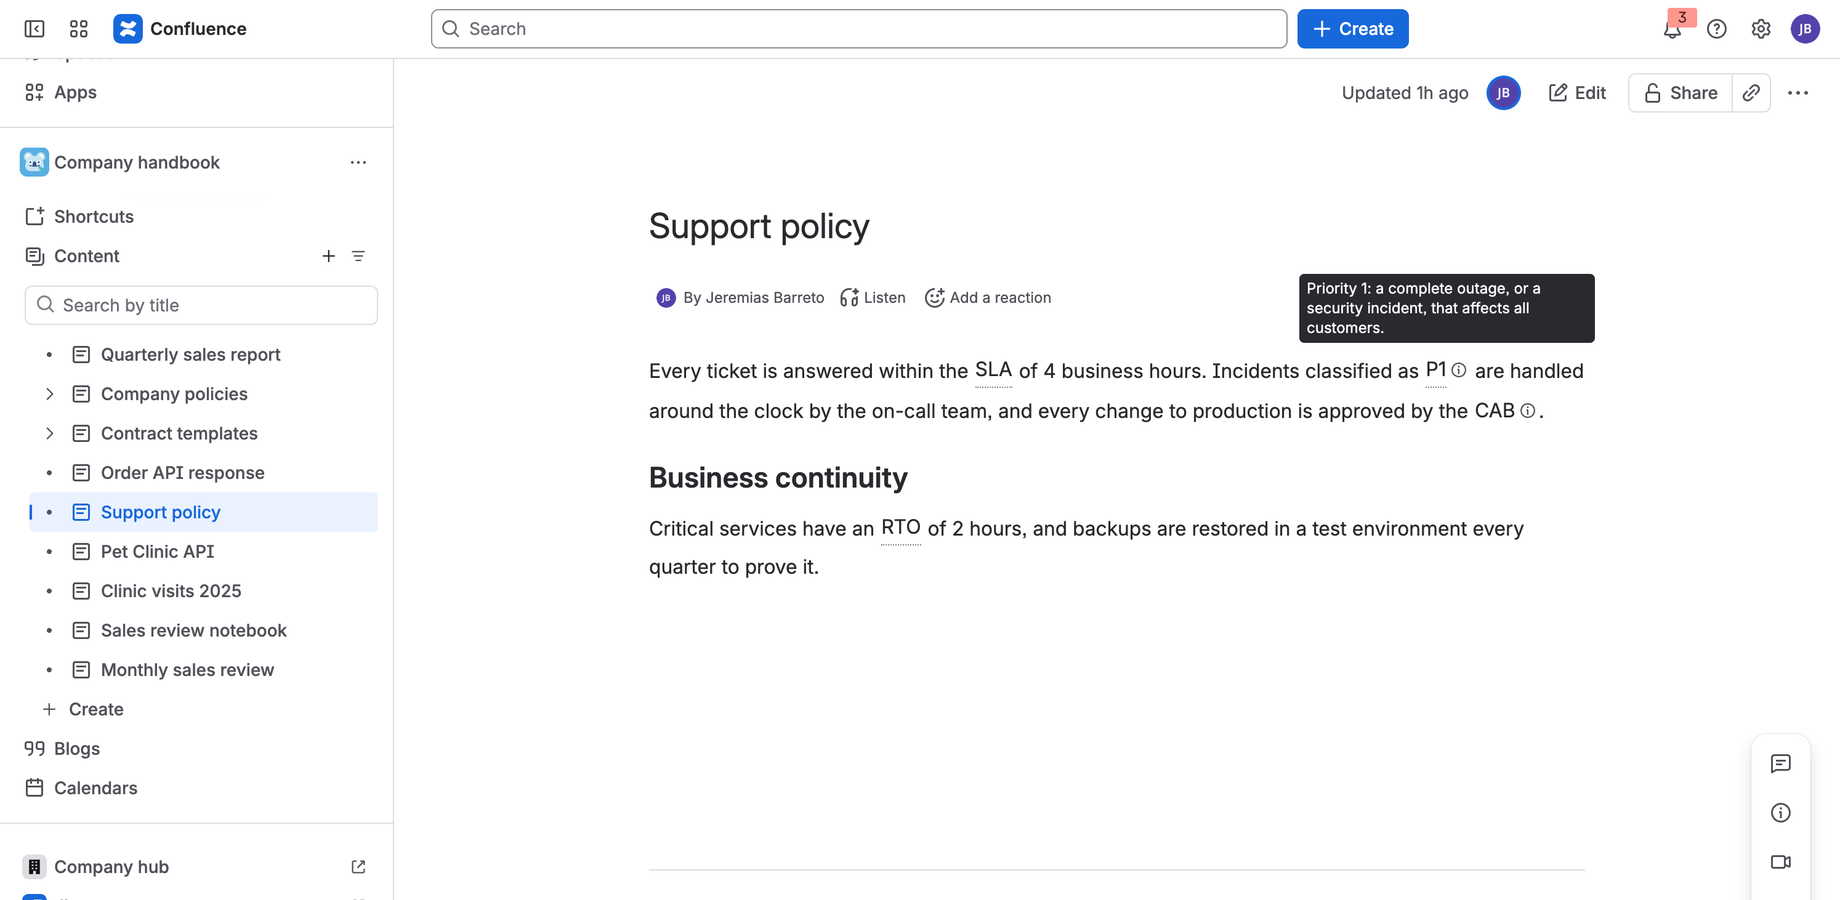Open the app switcher grid icon
This screenshot has width=1840, height=900.
(x=79, y=29)
